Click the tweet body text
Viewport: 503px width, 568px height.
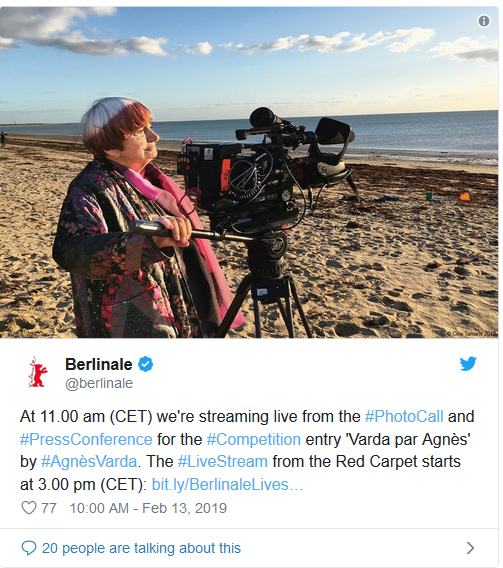[247, 450]
